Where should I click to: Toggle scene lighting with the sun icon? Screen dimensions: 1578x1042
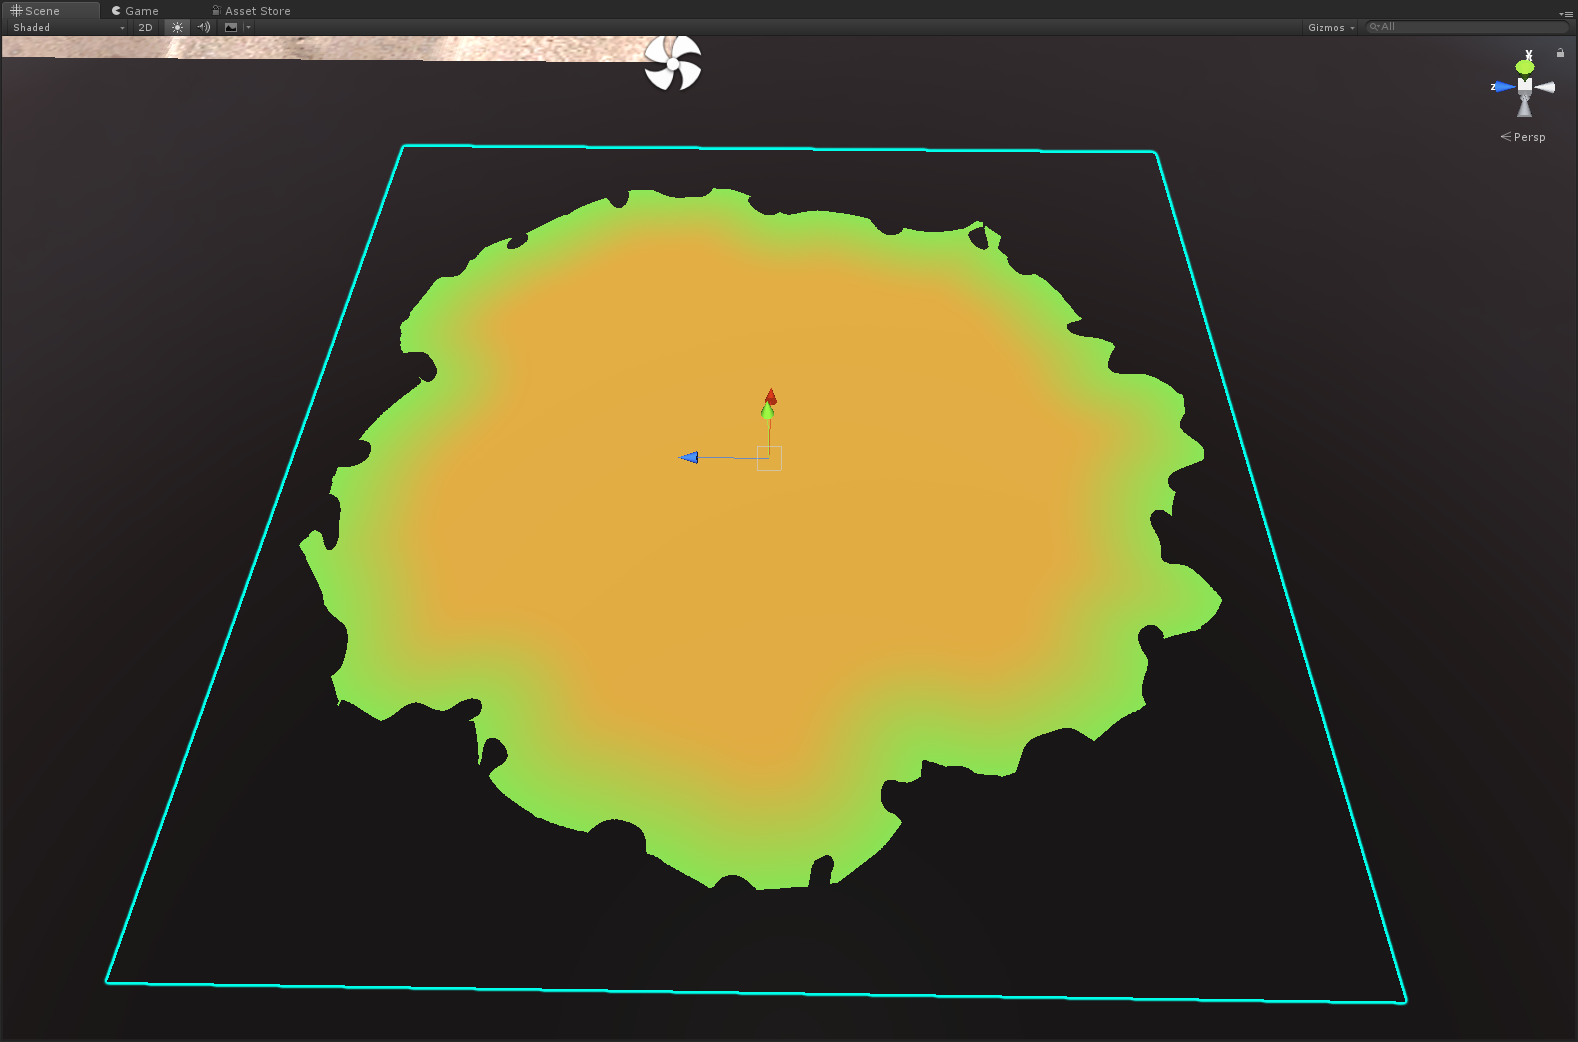[177, 27]
